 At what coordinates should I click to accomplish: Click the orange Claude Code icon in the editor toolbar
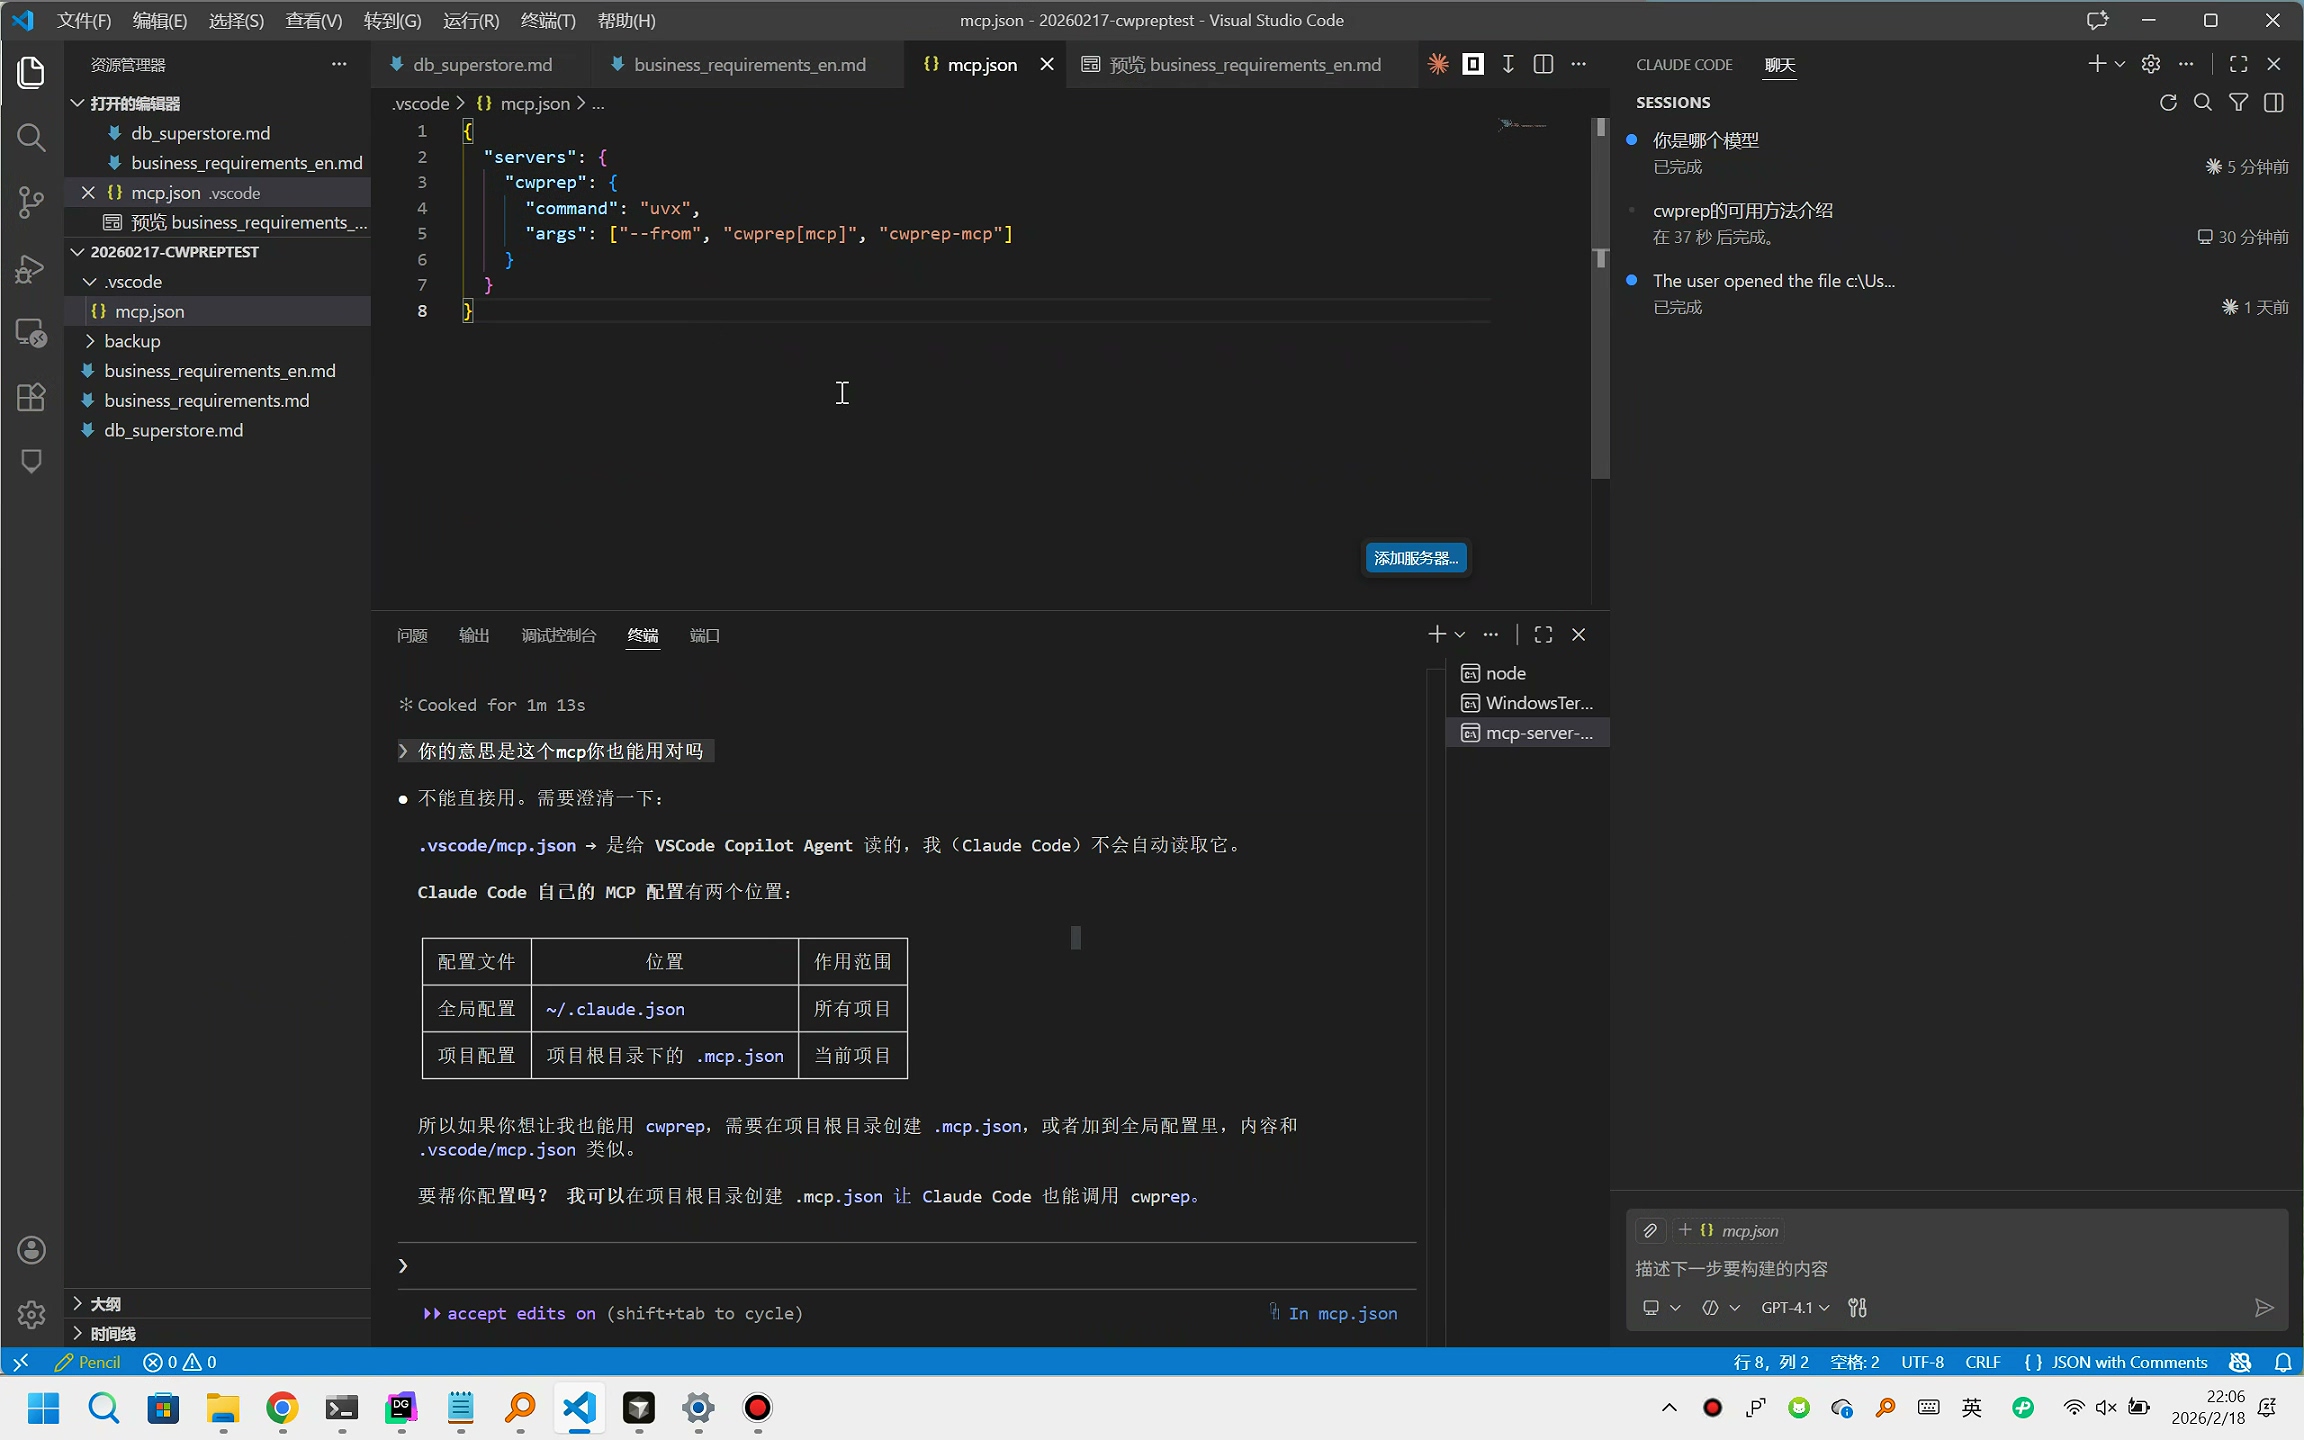coord(1438,64)
